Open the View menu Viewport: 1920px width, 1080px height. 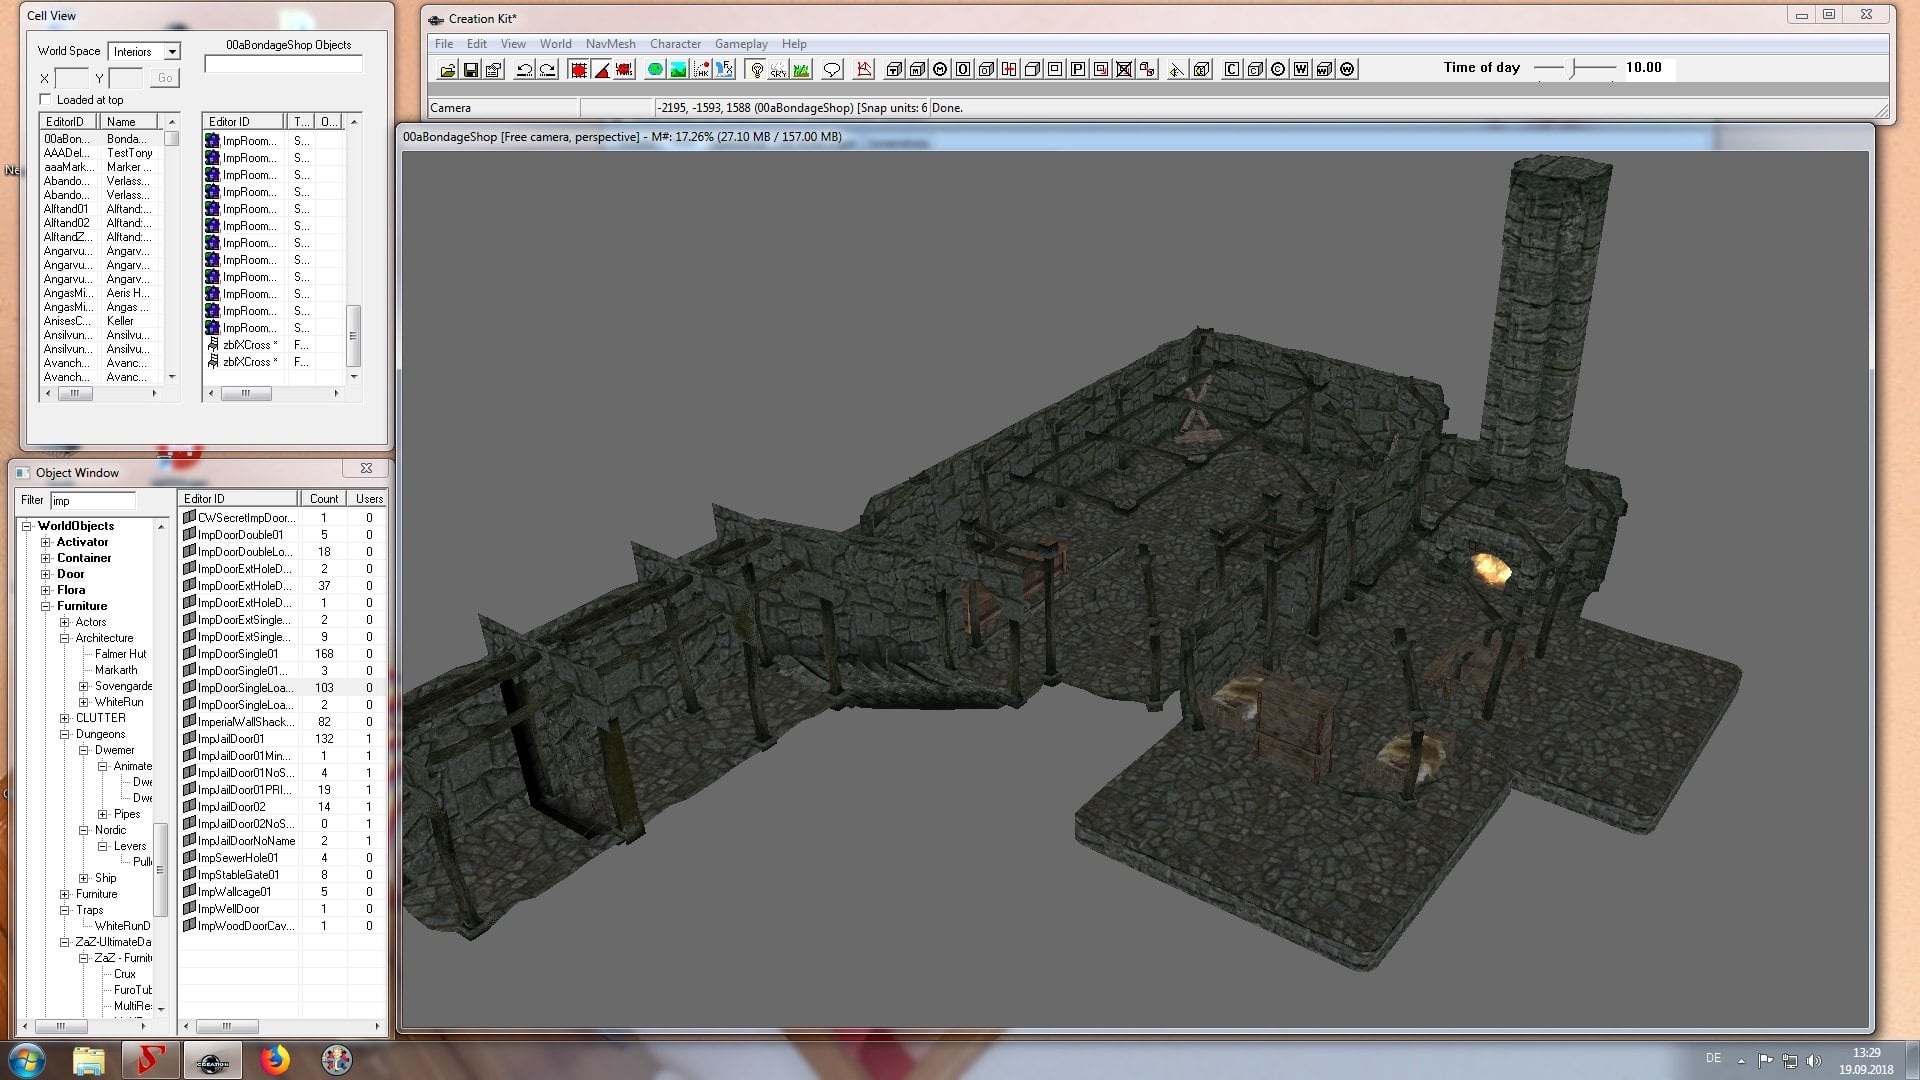coord(513,44)
